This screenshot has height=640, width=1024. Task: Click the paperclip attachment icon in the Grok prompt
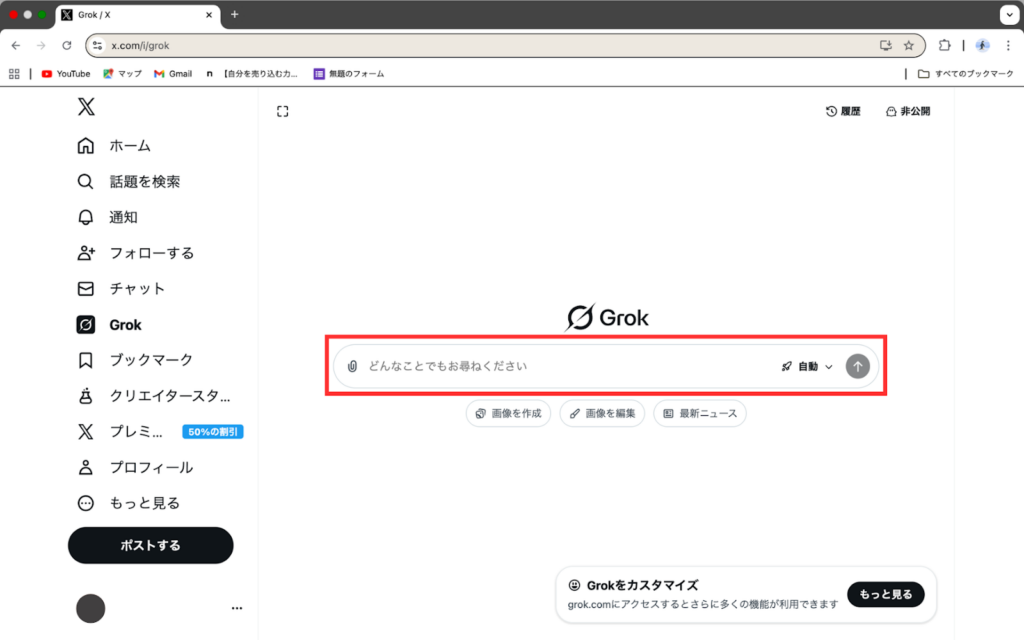(x=351, y=366)
